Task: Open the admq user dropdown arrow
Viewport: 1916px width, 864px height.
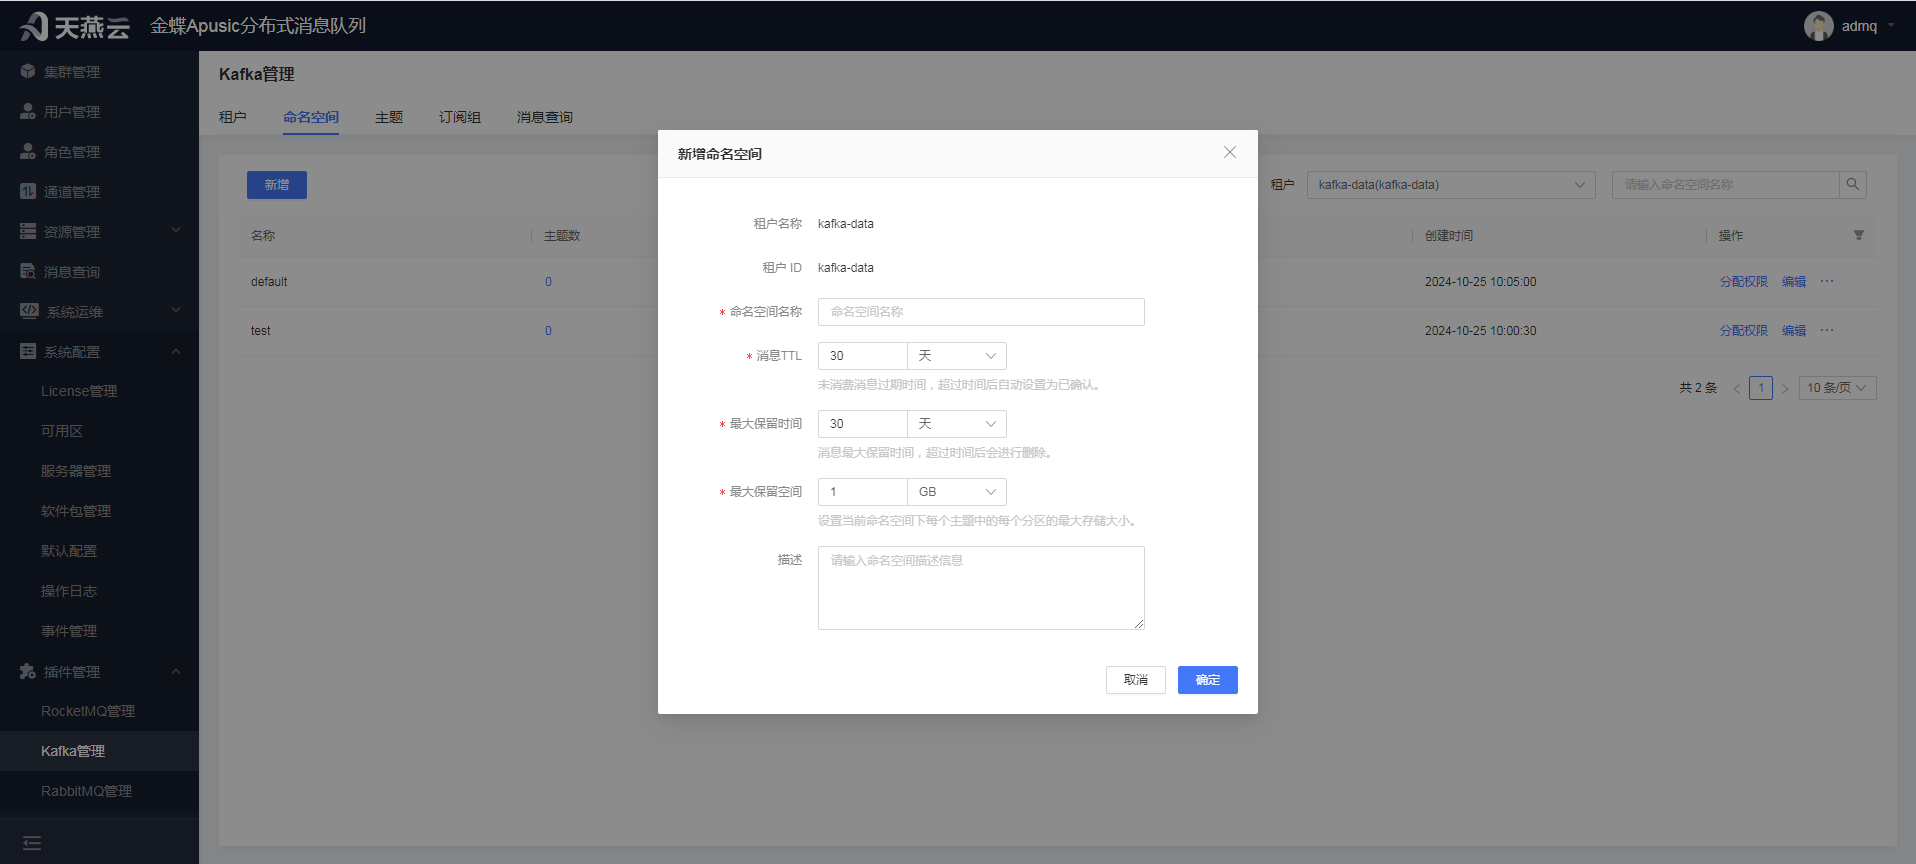Action: 1891,26
